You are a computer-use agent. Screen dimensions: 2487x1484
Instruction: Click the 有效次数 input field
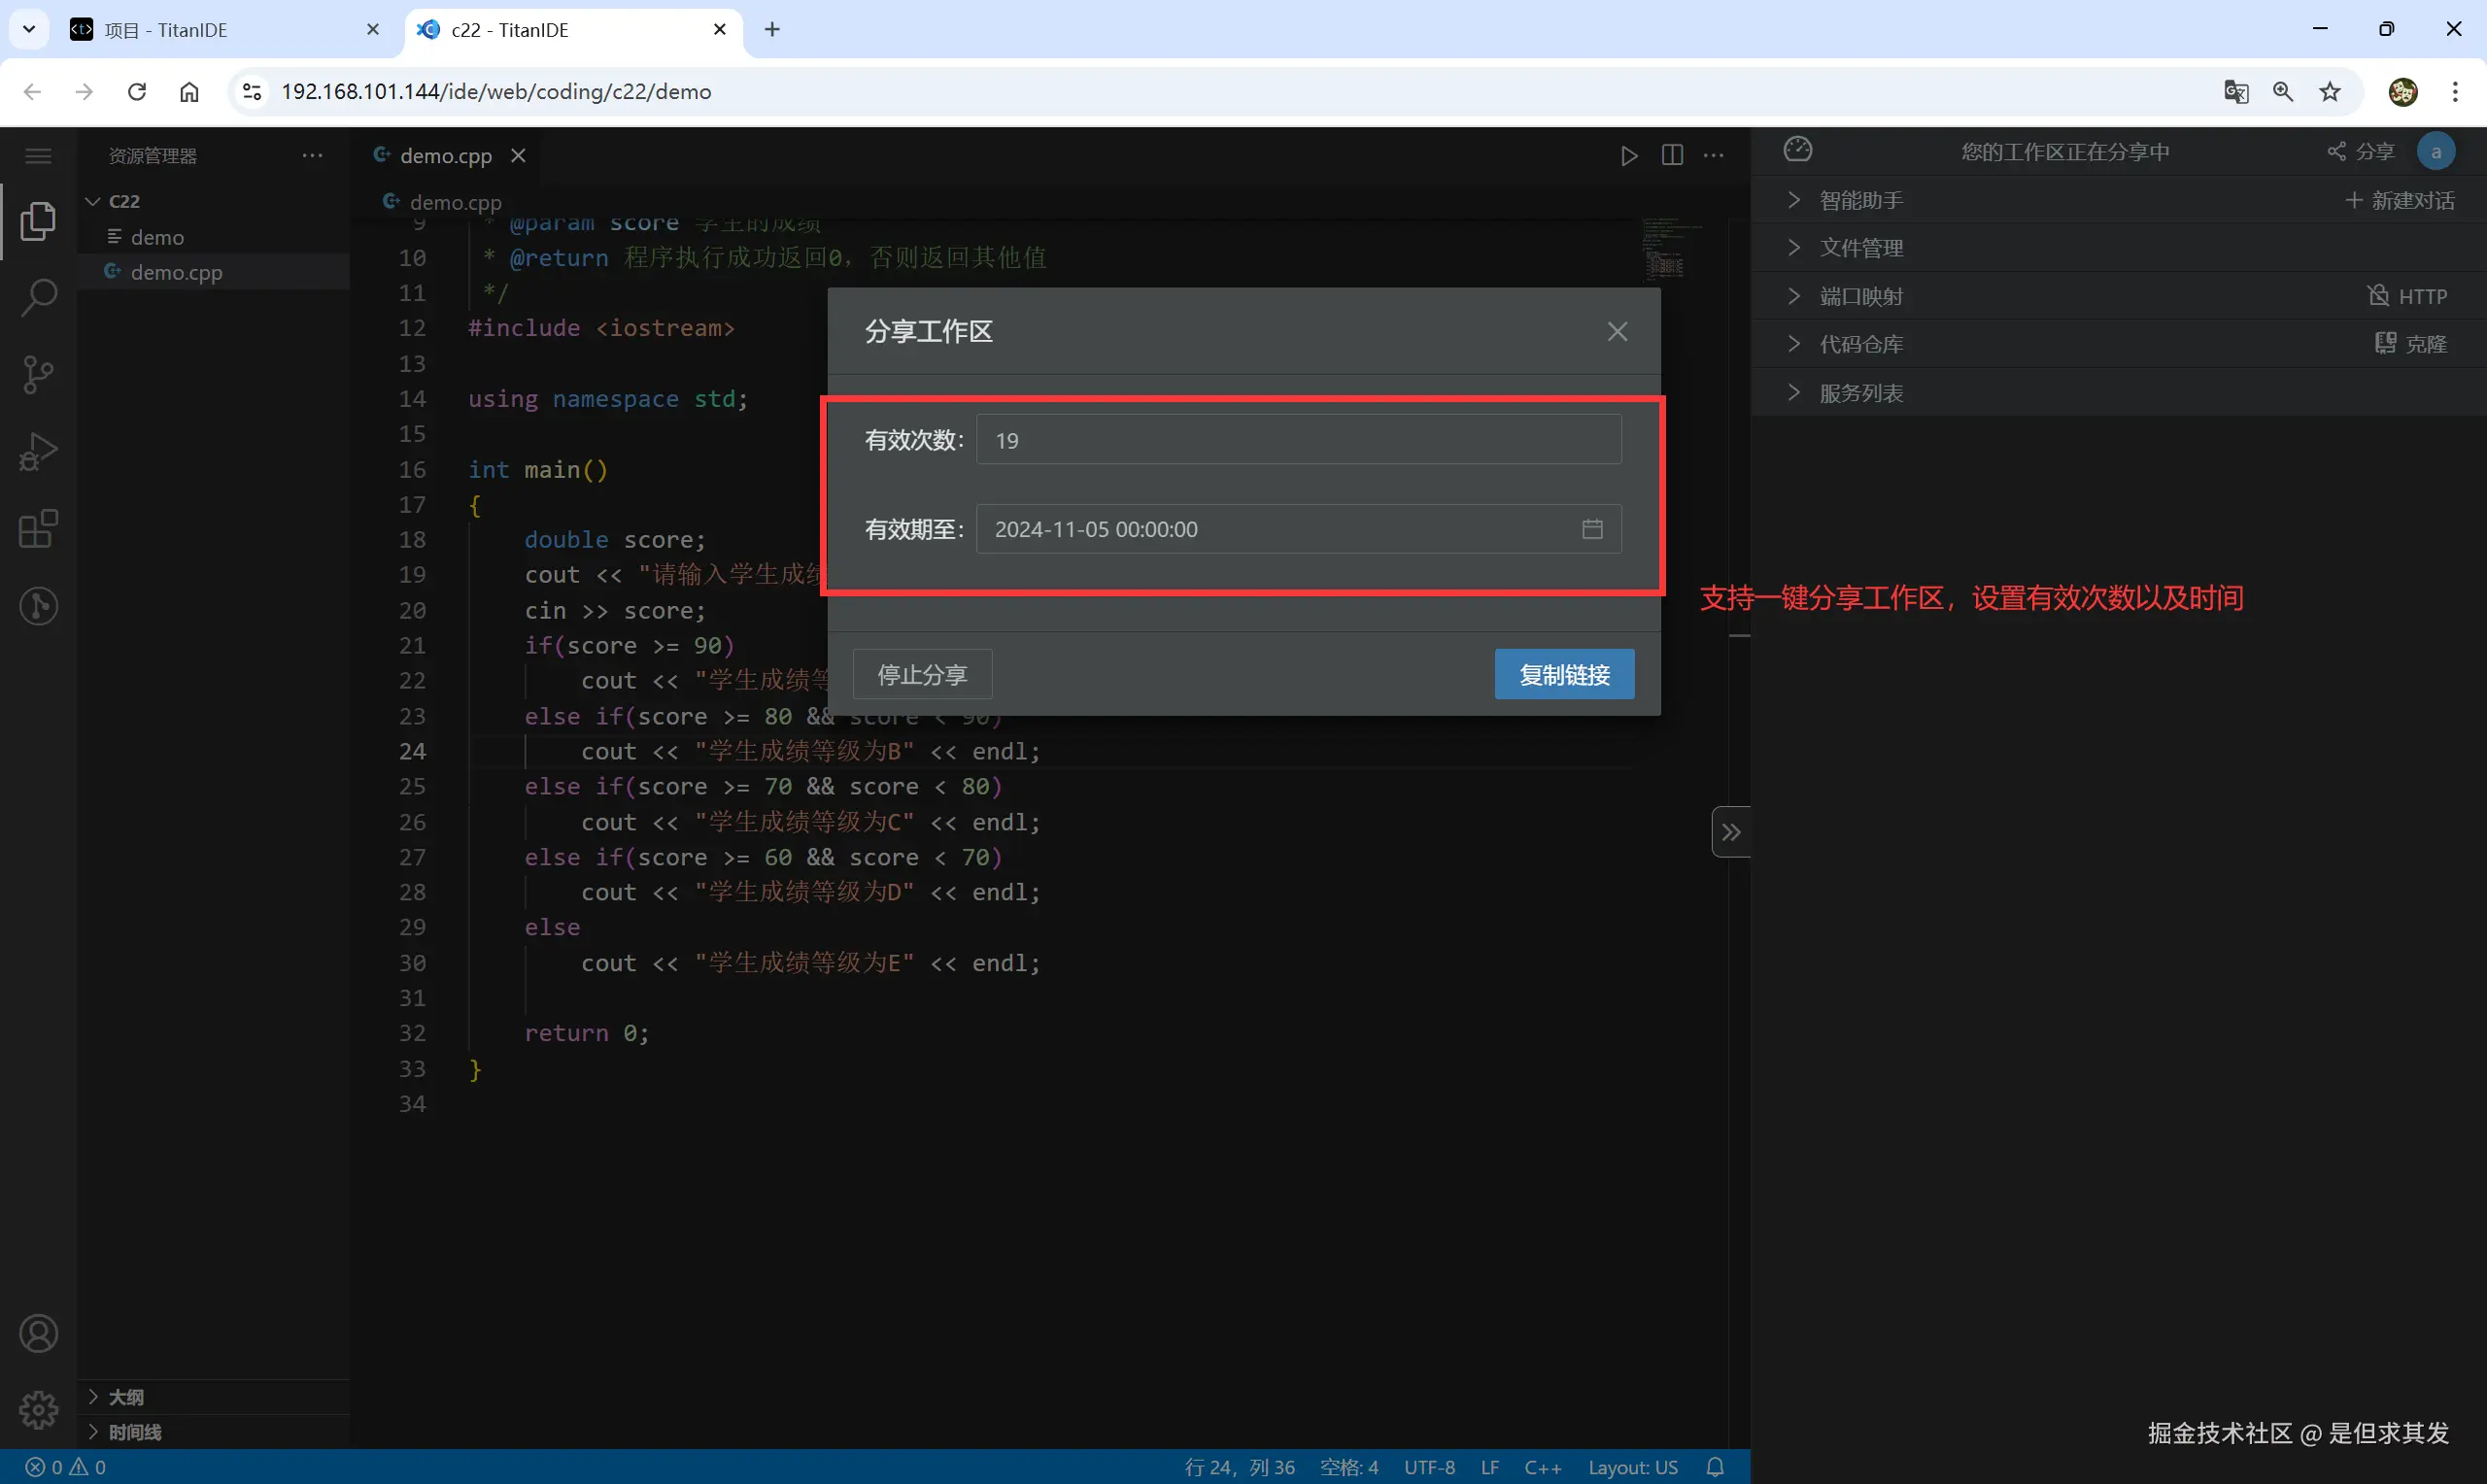click(x=1298, y=441)
